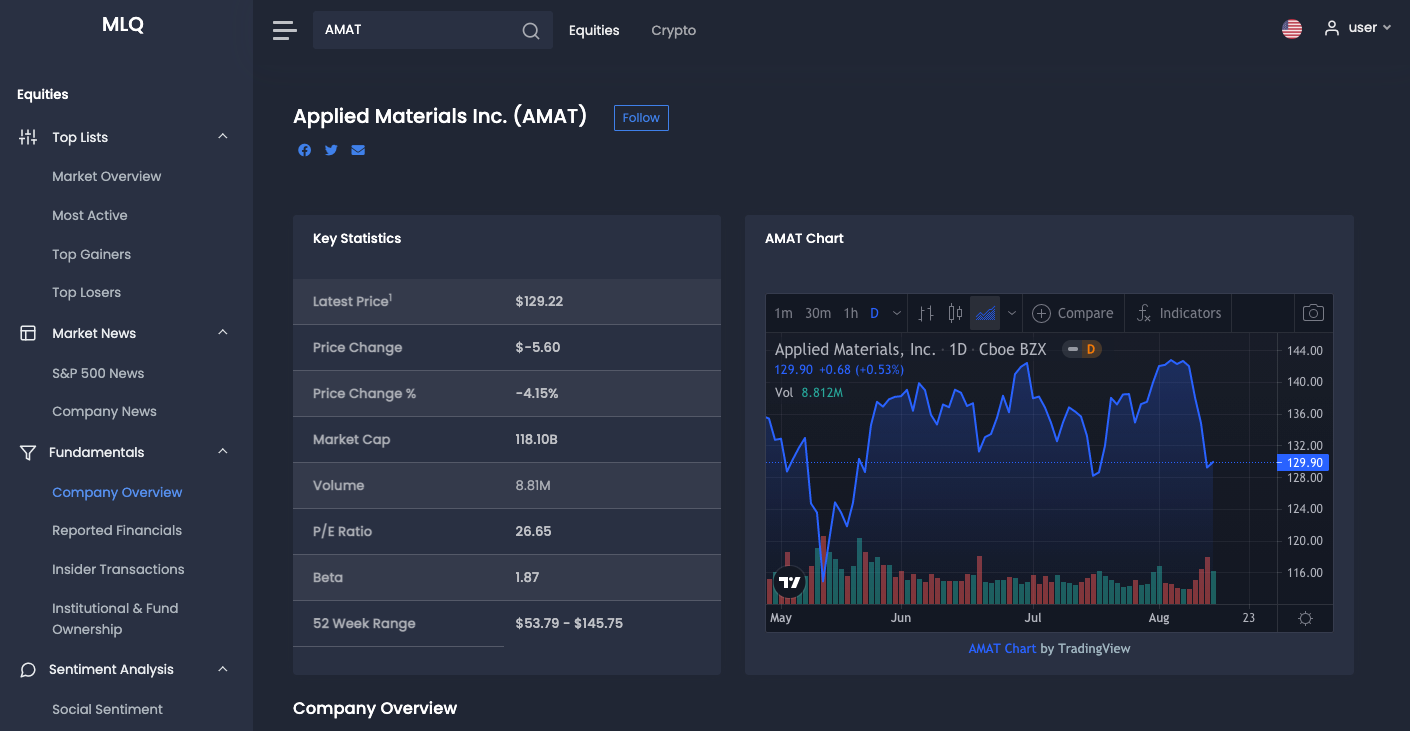Share AMAT page on Facebook
The image size is (1410, 731).
tap(304, 150)
